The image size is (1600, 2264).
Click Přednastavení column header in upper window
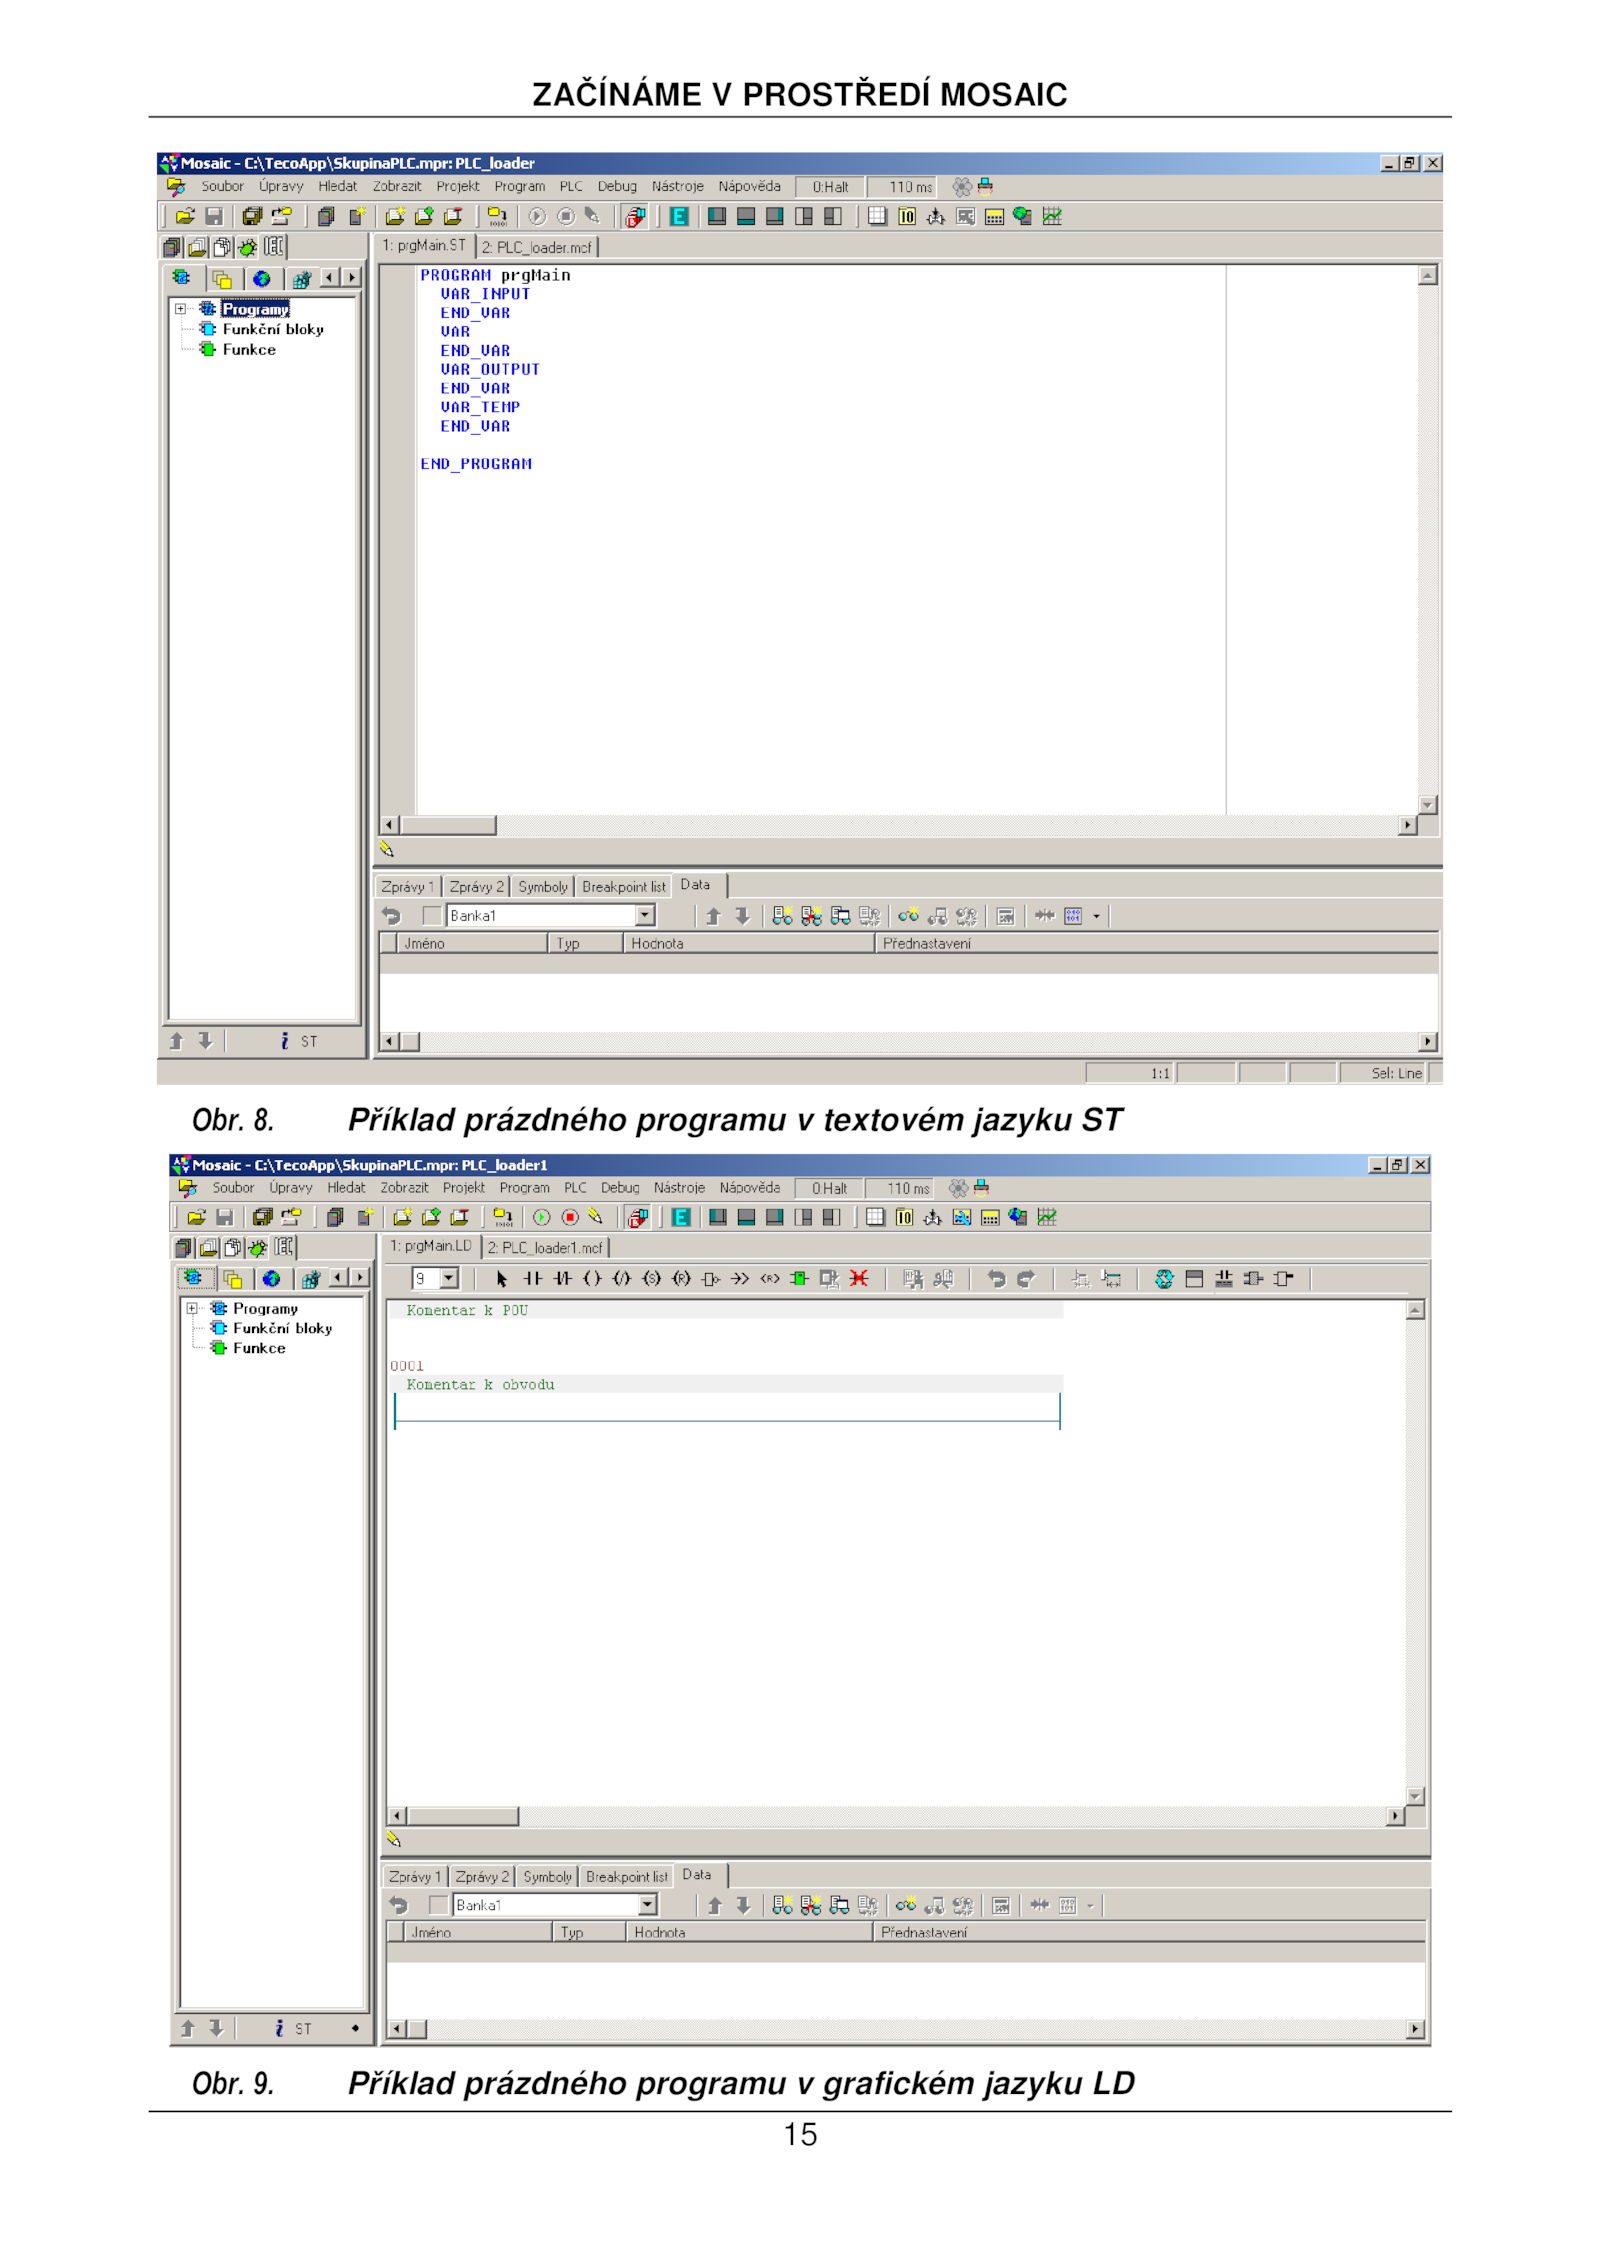coord(1156,943)
